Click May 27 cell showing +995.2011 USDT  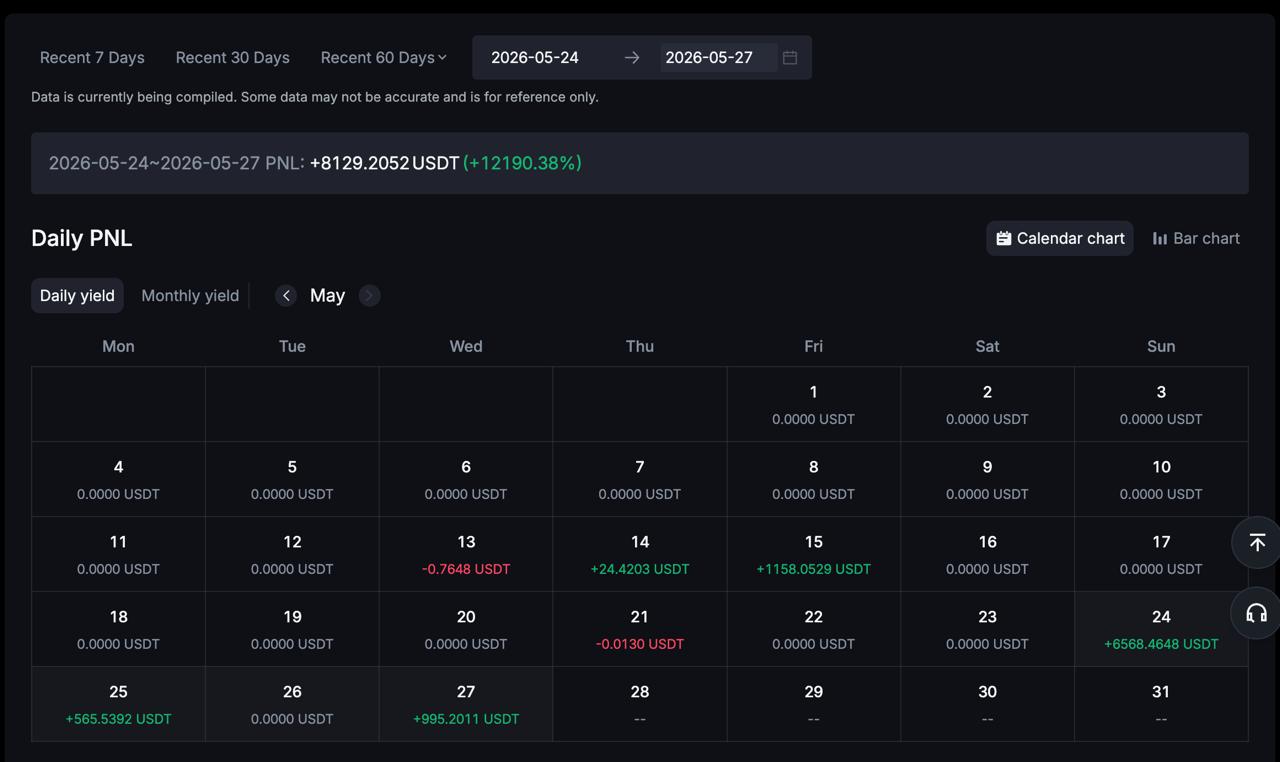pyautogui.click(x=466, y=704)
